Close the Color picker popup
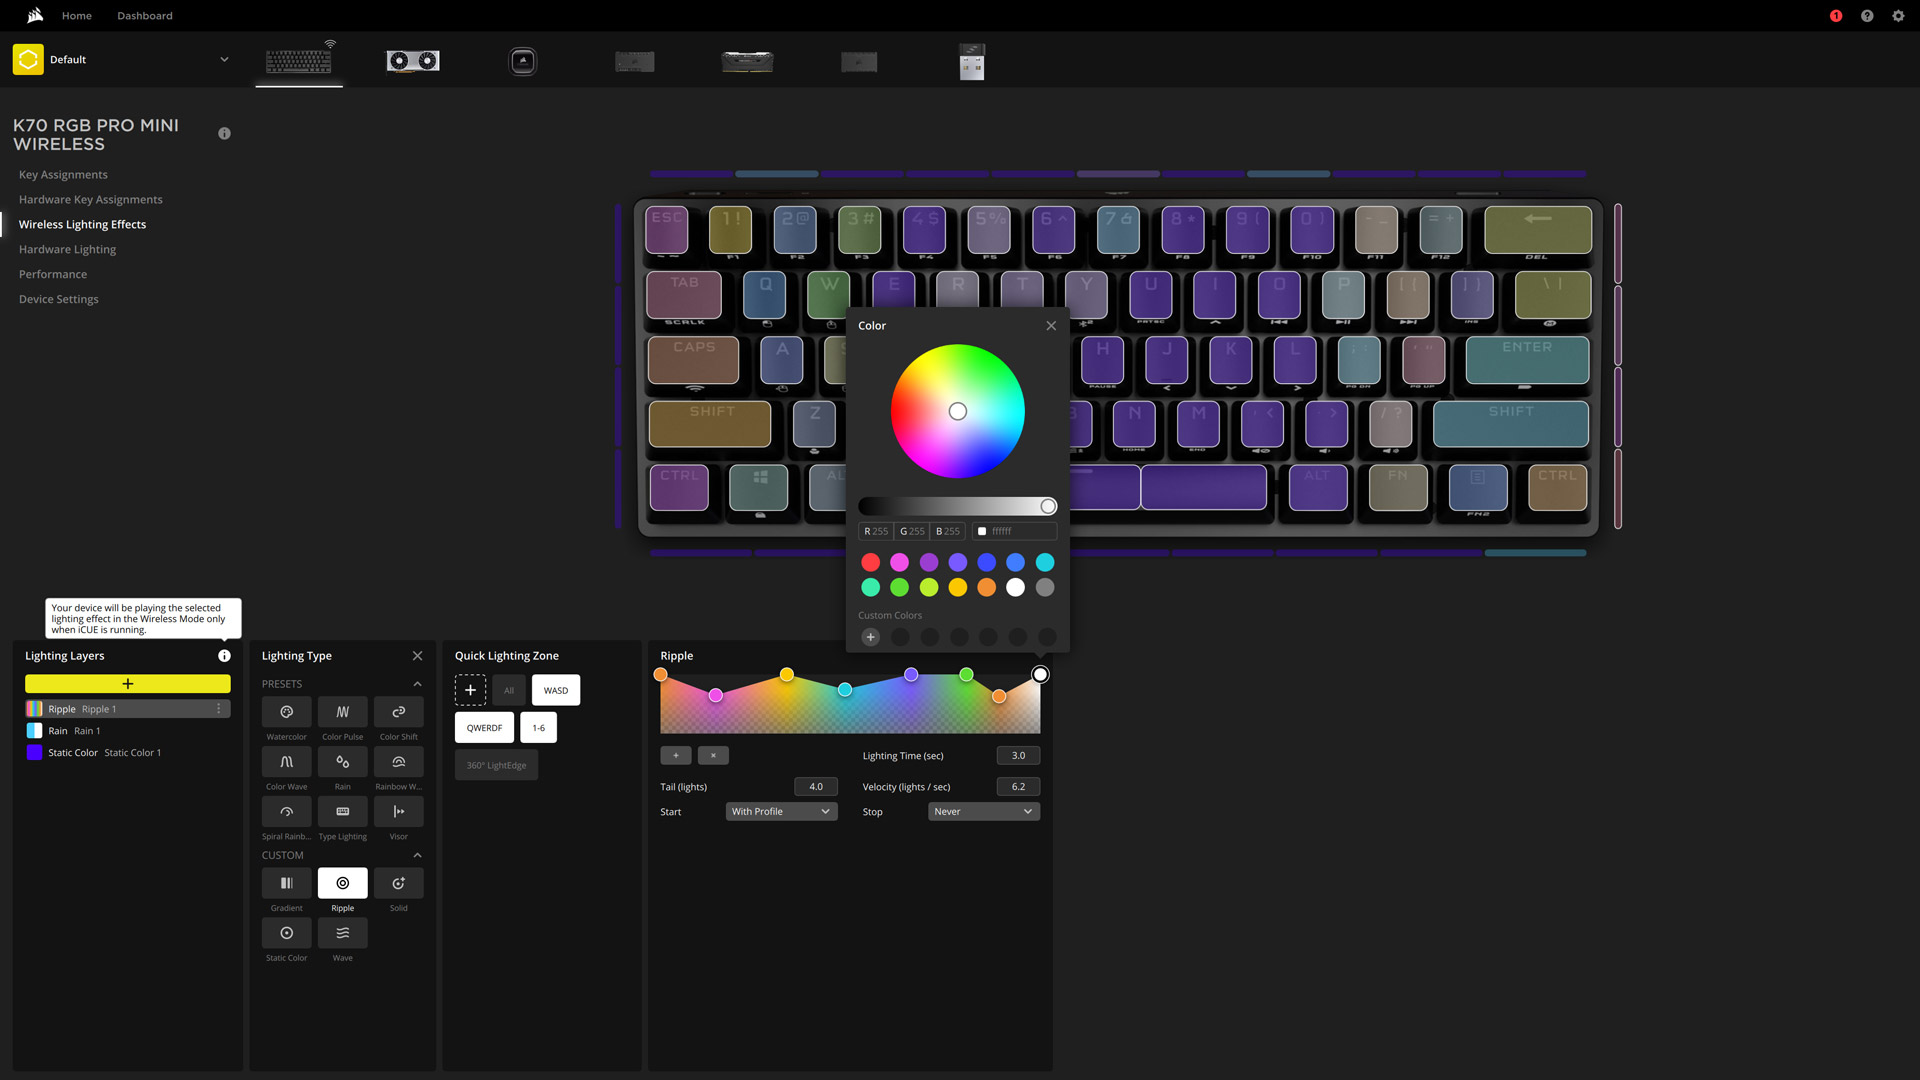Image resolution: width=1920 pixels, height=1080 pixels. tap(1051, 326)
